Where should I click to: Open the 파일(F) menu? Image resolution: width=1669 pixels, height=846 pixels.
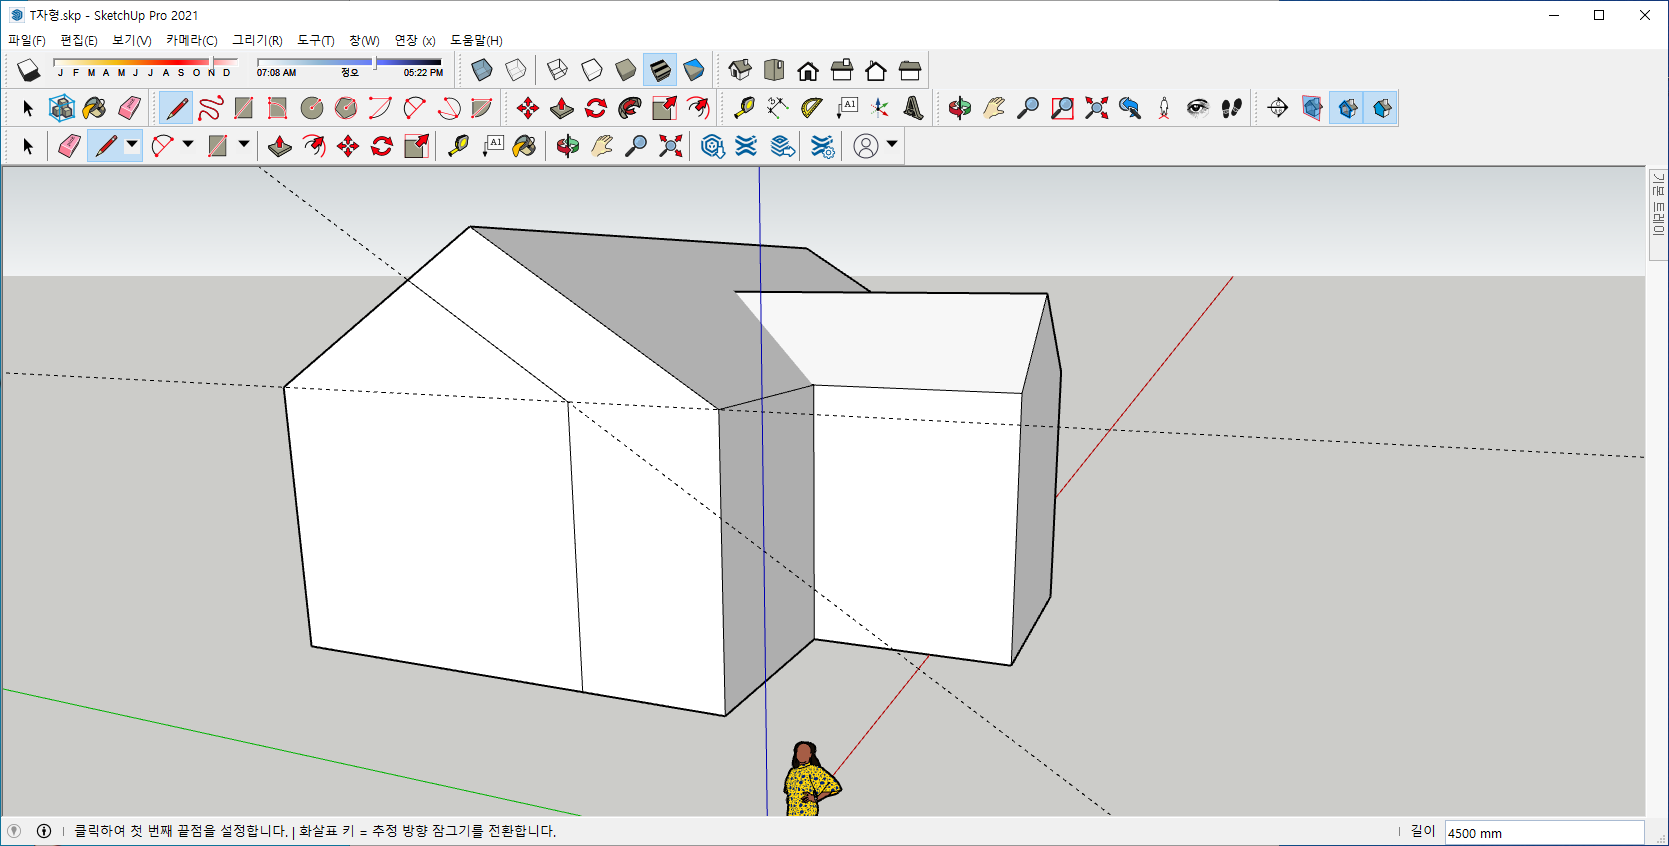27,41
